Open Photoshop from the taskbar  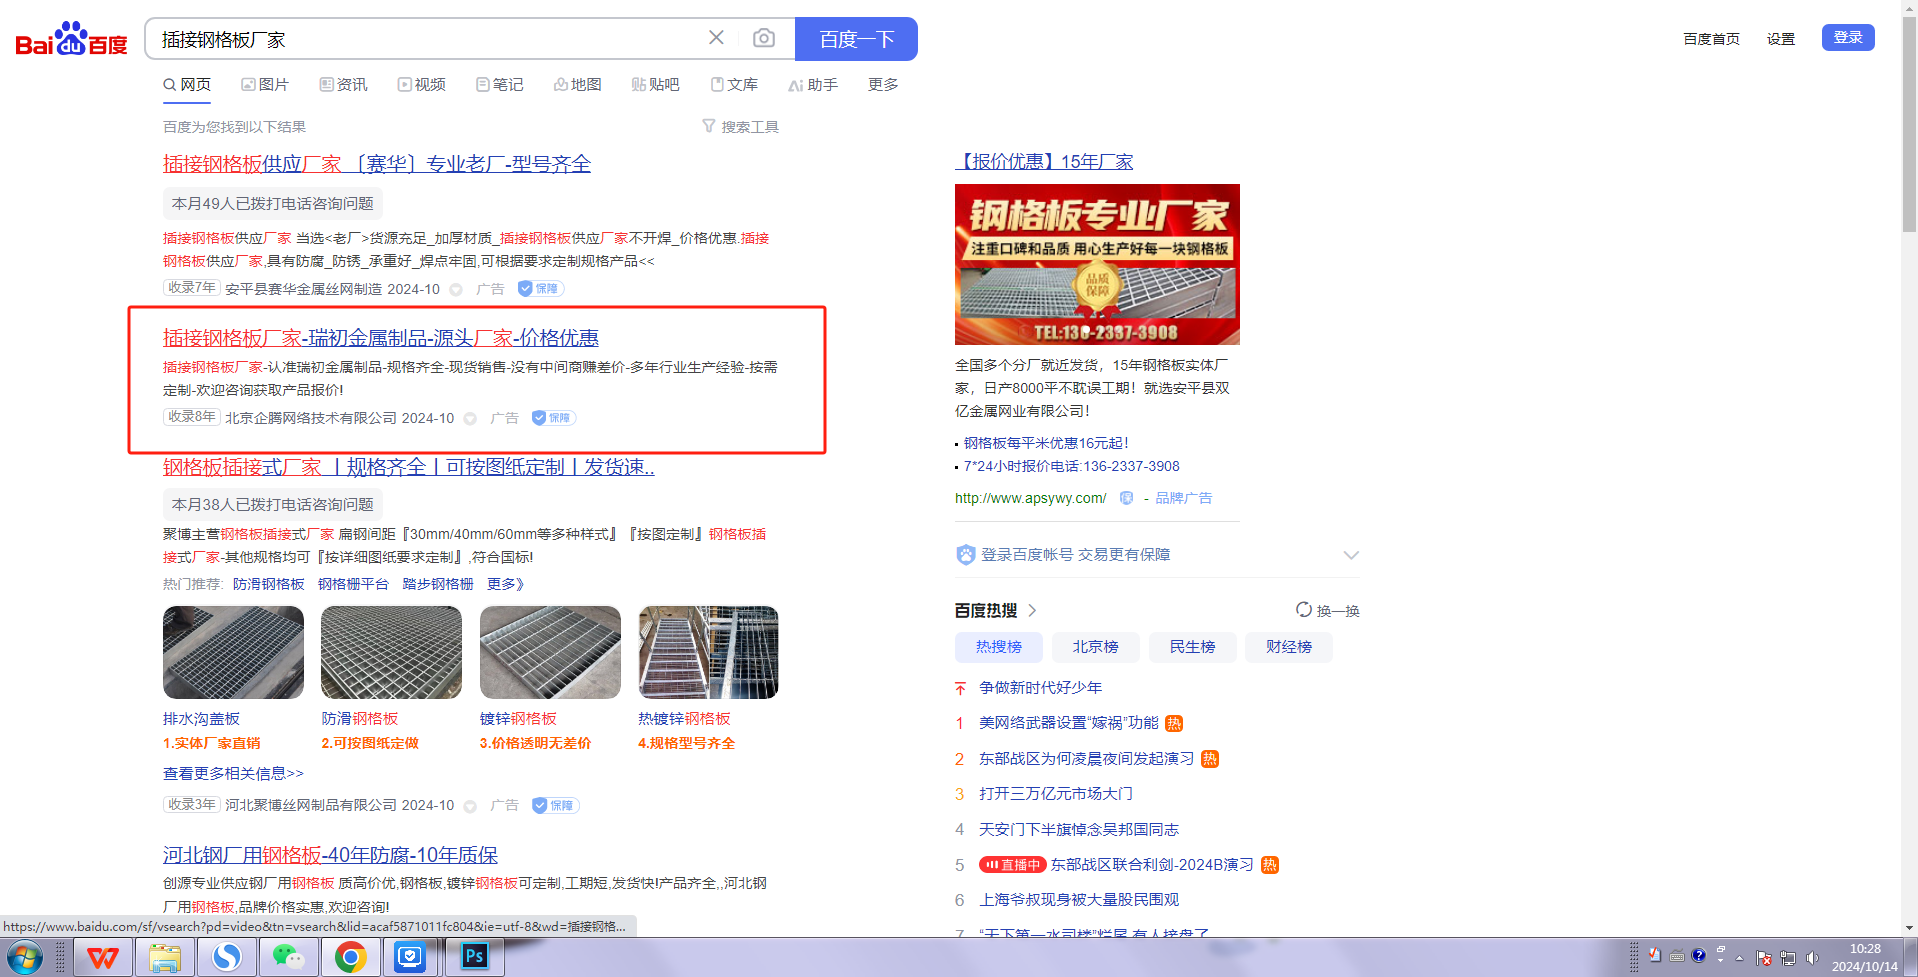[475, 958]
